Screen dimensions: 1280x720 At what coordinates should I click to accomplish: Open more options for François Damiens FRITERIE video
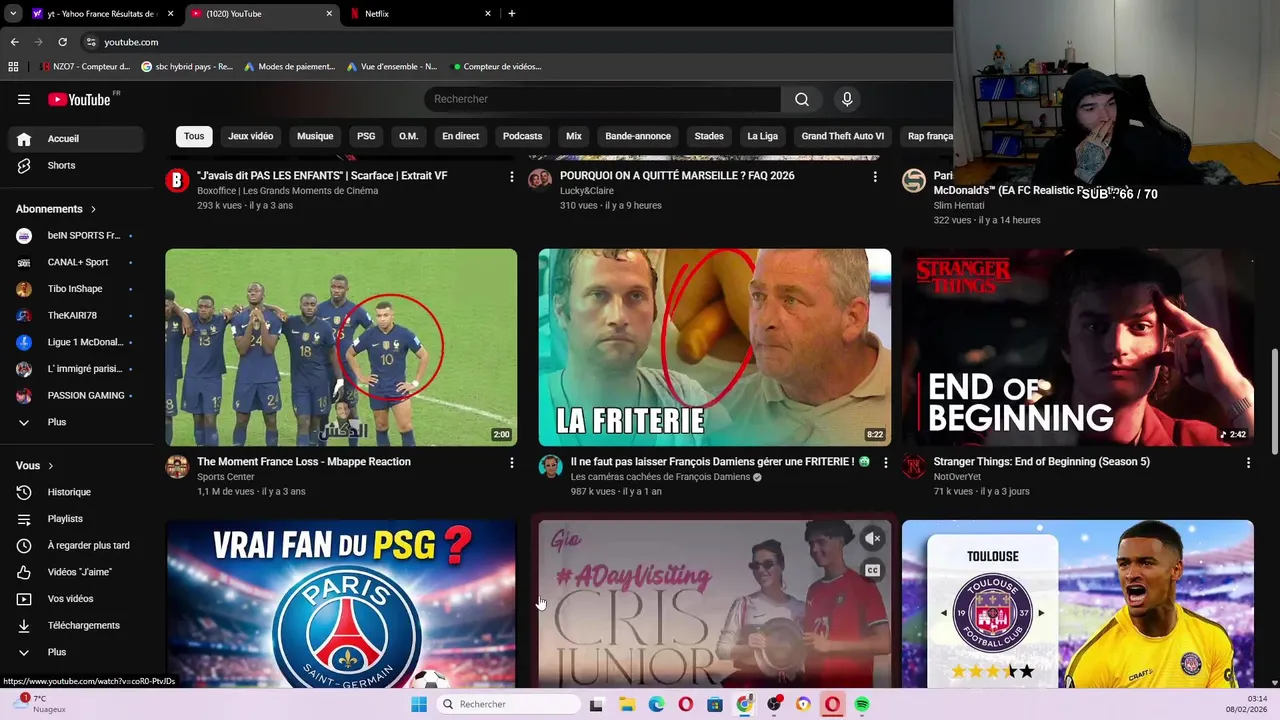click(x=885, y=463)
